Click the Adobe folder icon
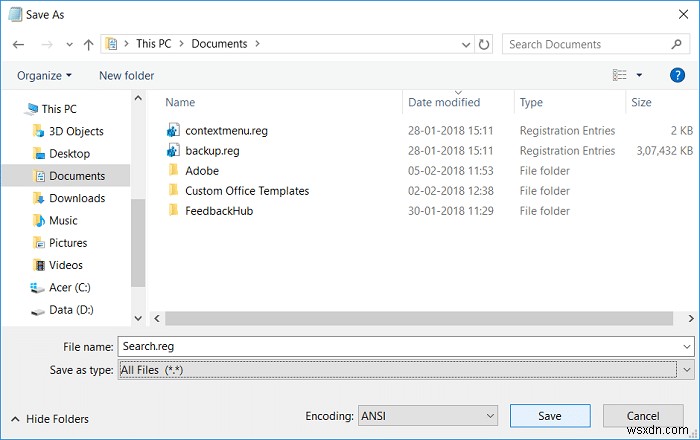 (173, 170)
